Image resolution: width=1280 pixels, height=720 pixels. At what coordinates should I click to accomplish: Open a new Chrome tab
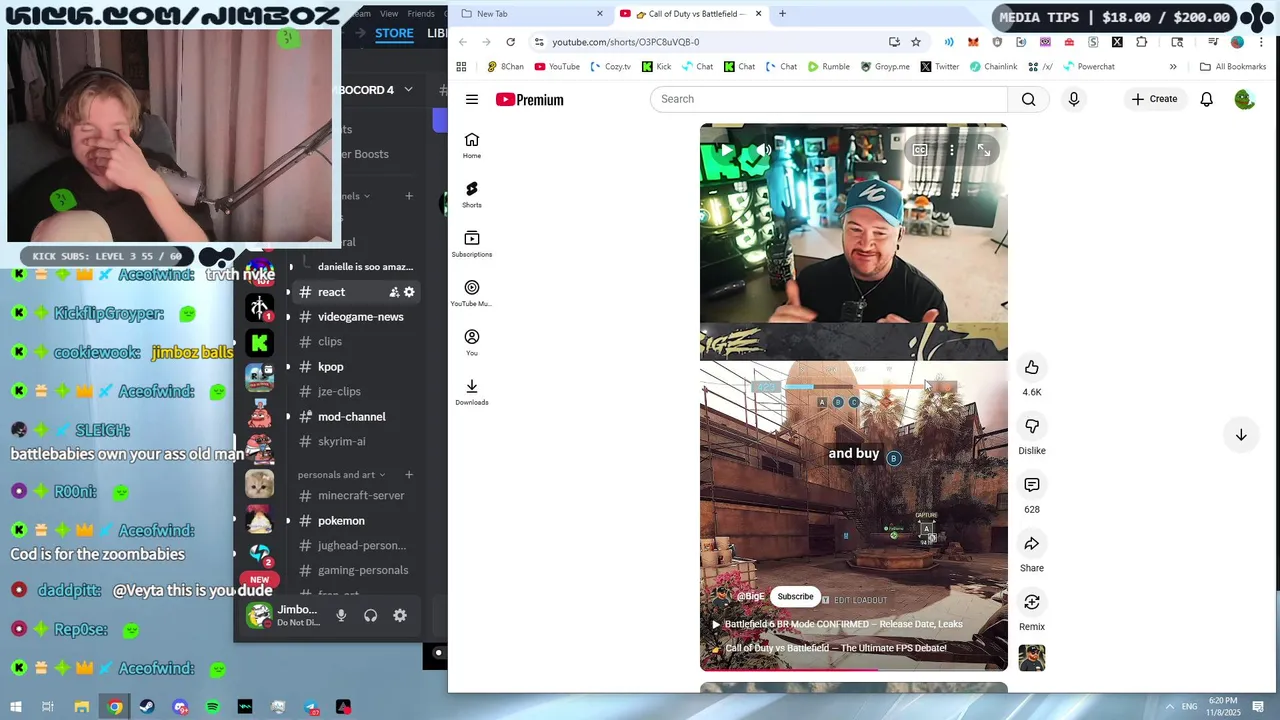782,14
